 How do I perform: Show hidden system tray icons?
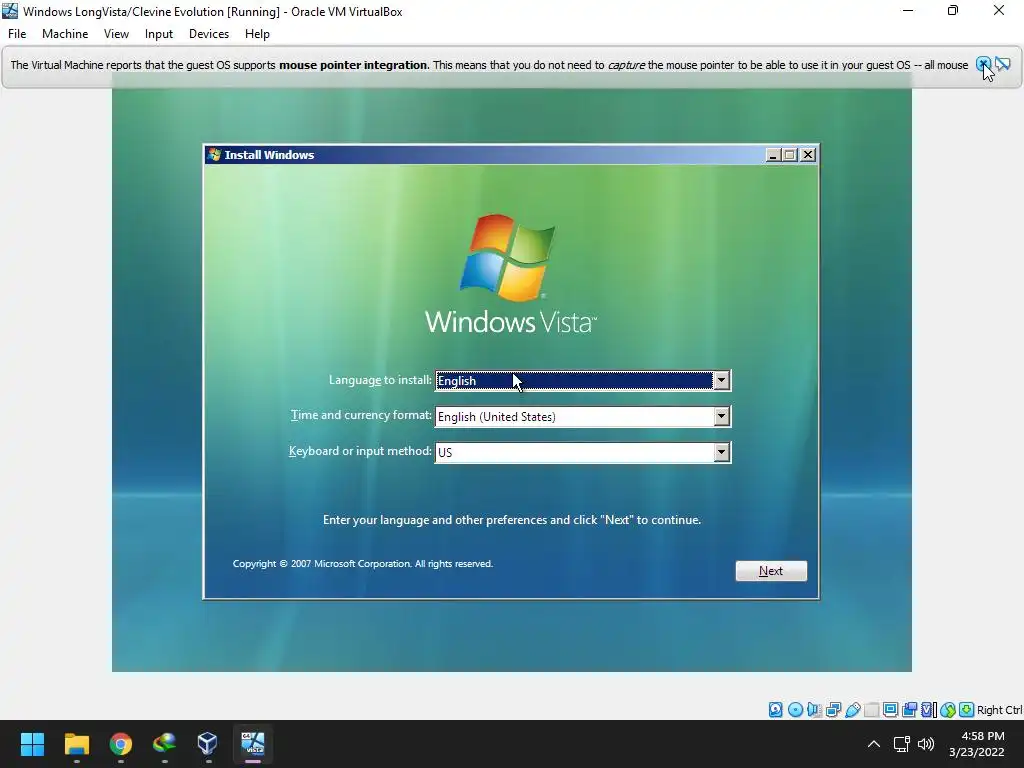point(873,744)
